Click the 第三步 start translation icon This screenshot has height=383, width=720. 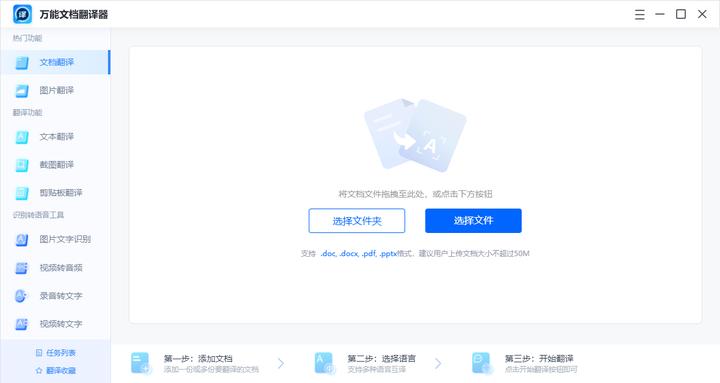pos(483,363)
